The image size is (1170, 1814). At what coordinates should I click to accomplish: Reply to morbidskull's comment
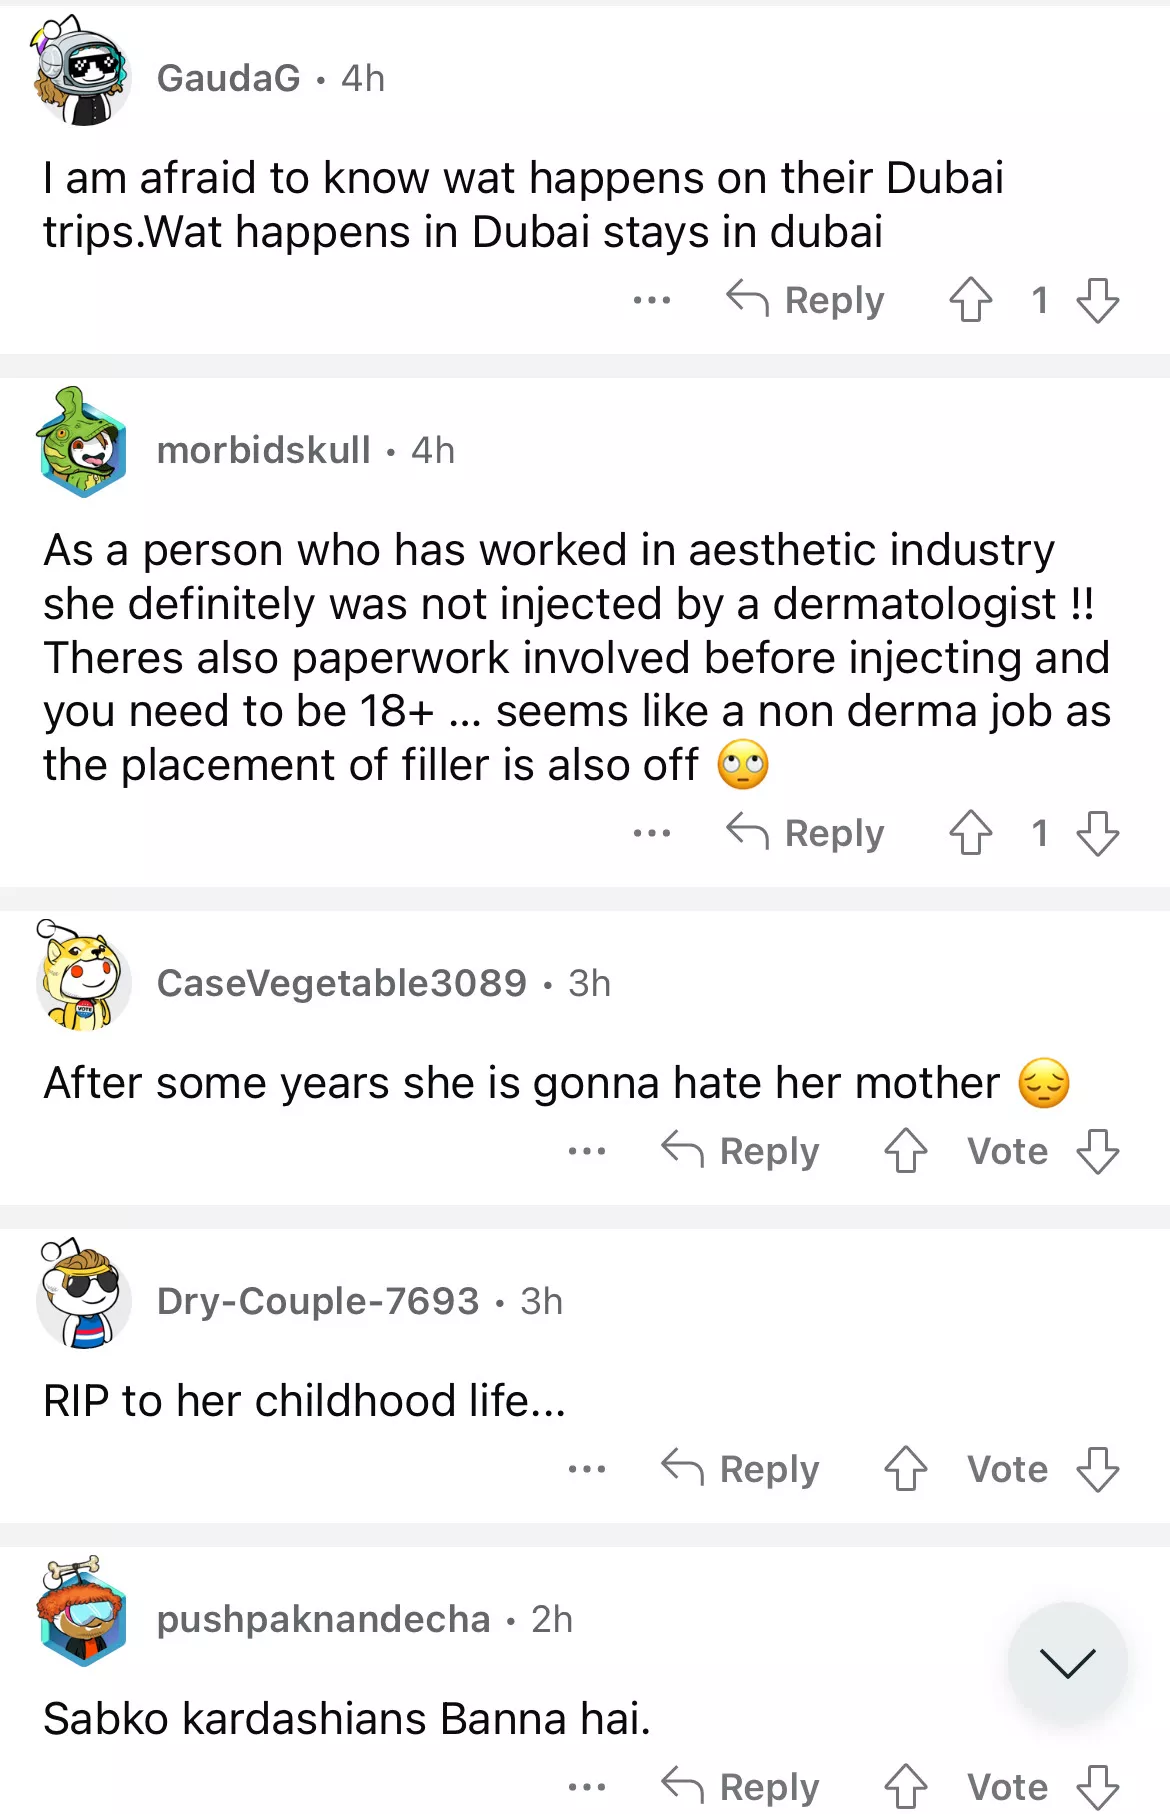806,833
